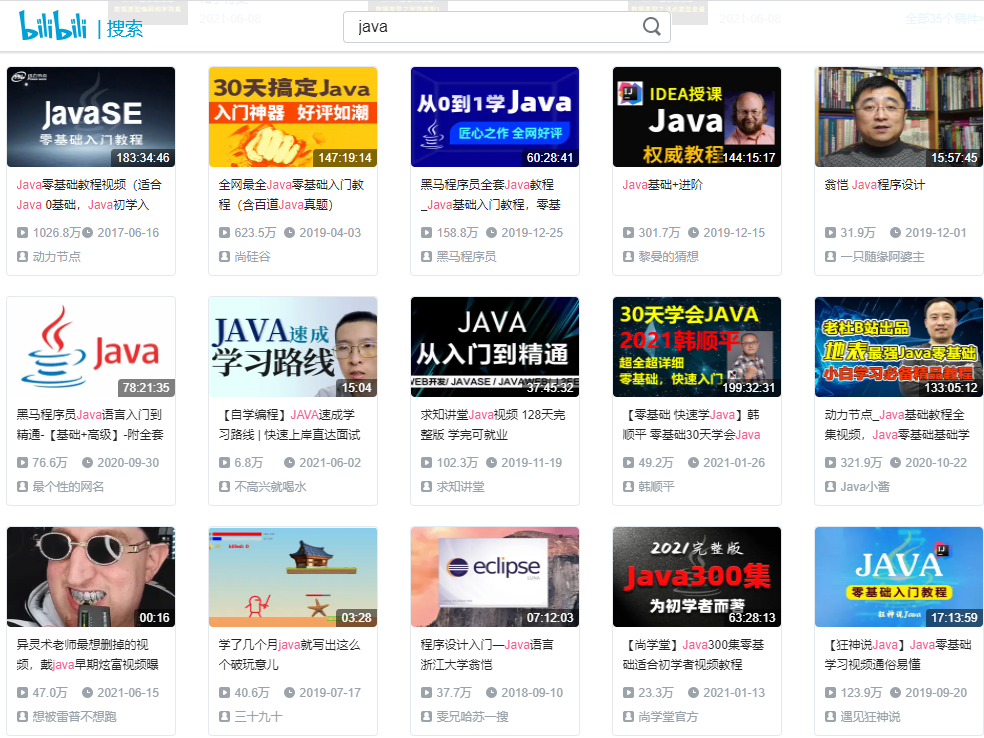Open the title 【自学编程】JAVA速成学习路线
Image resolution: width=984 pixels, height=738 pixels.
point(289,425)
